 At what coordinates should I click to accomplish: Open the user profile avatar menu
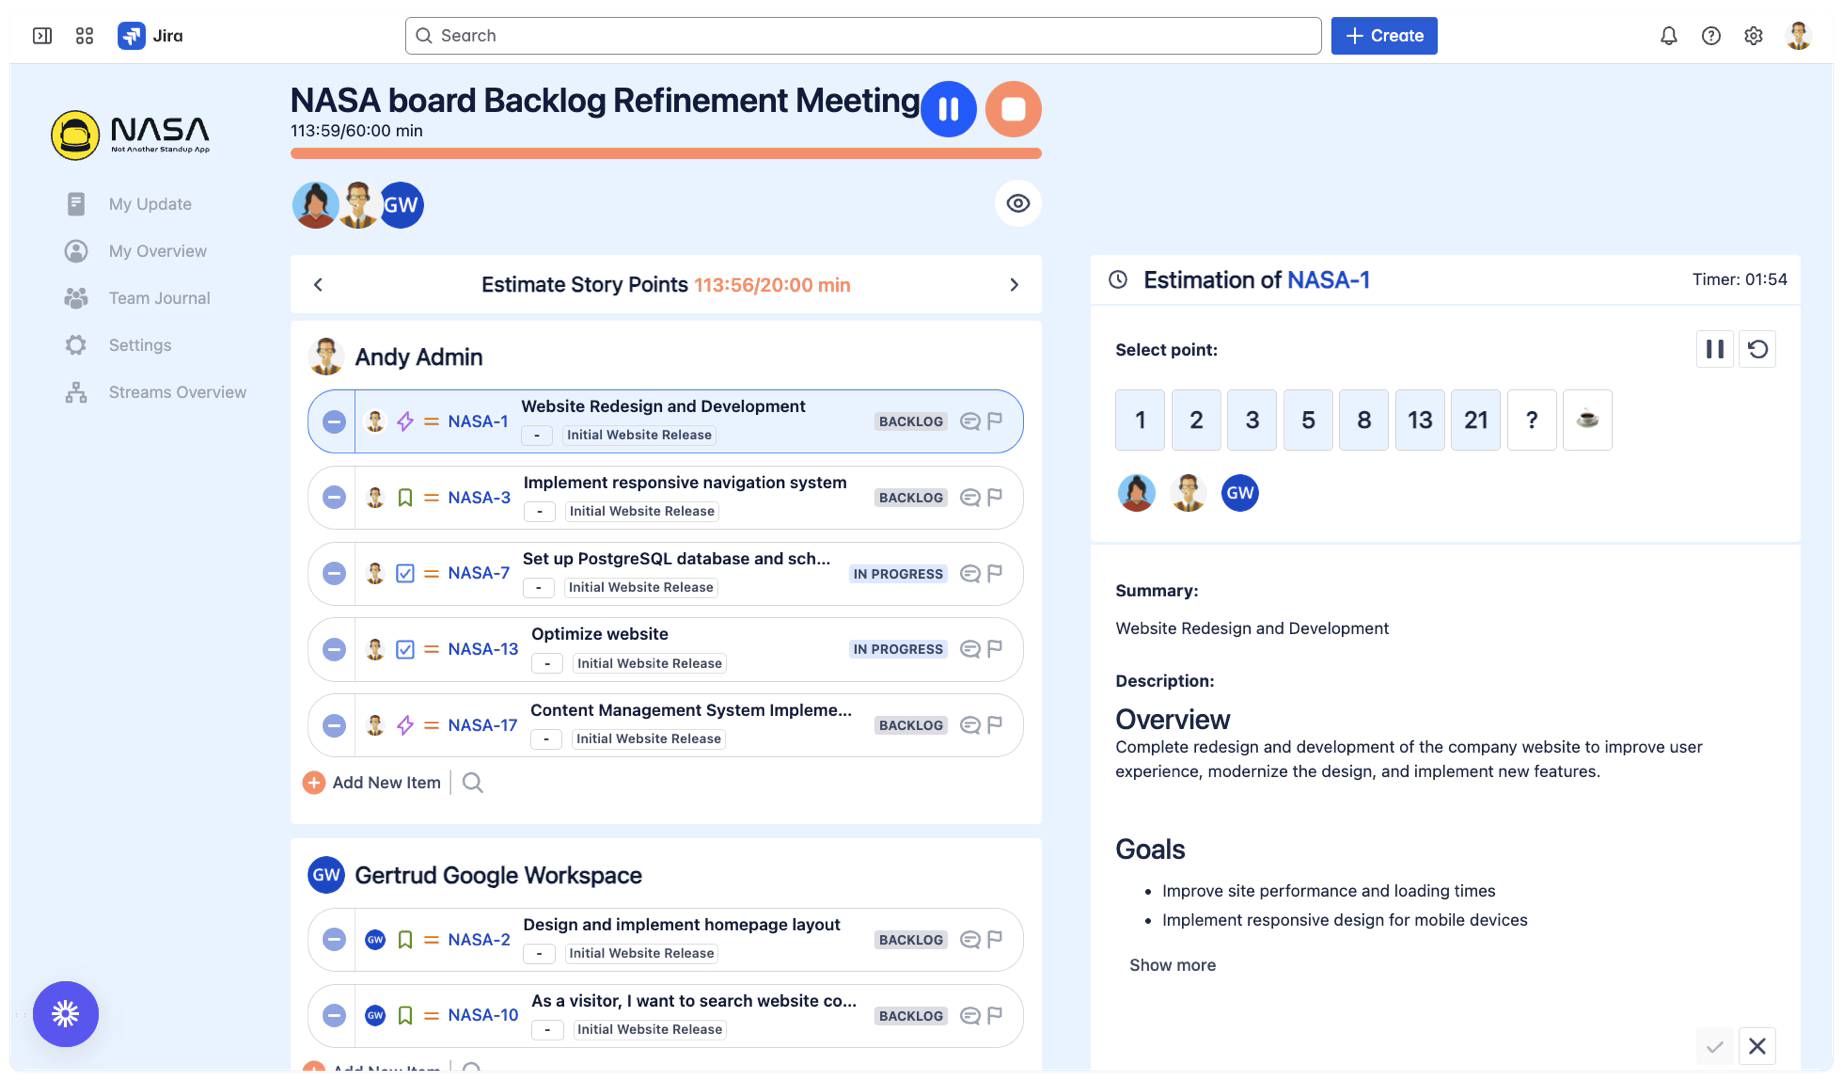[1798, 36]
